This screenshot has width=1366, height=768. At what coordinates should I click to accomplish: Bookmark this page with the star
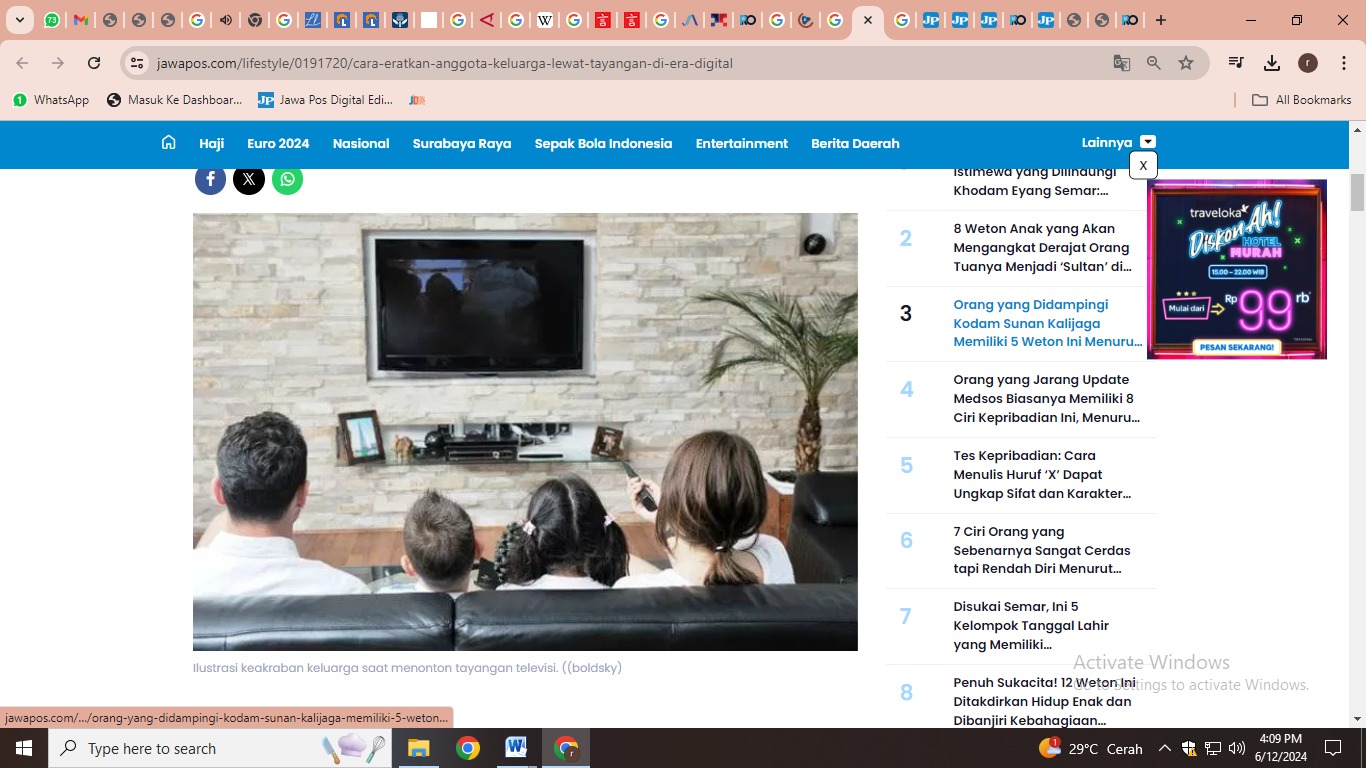(x=1186, y=63)
